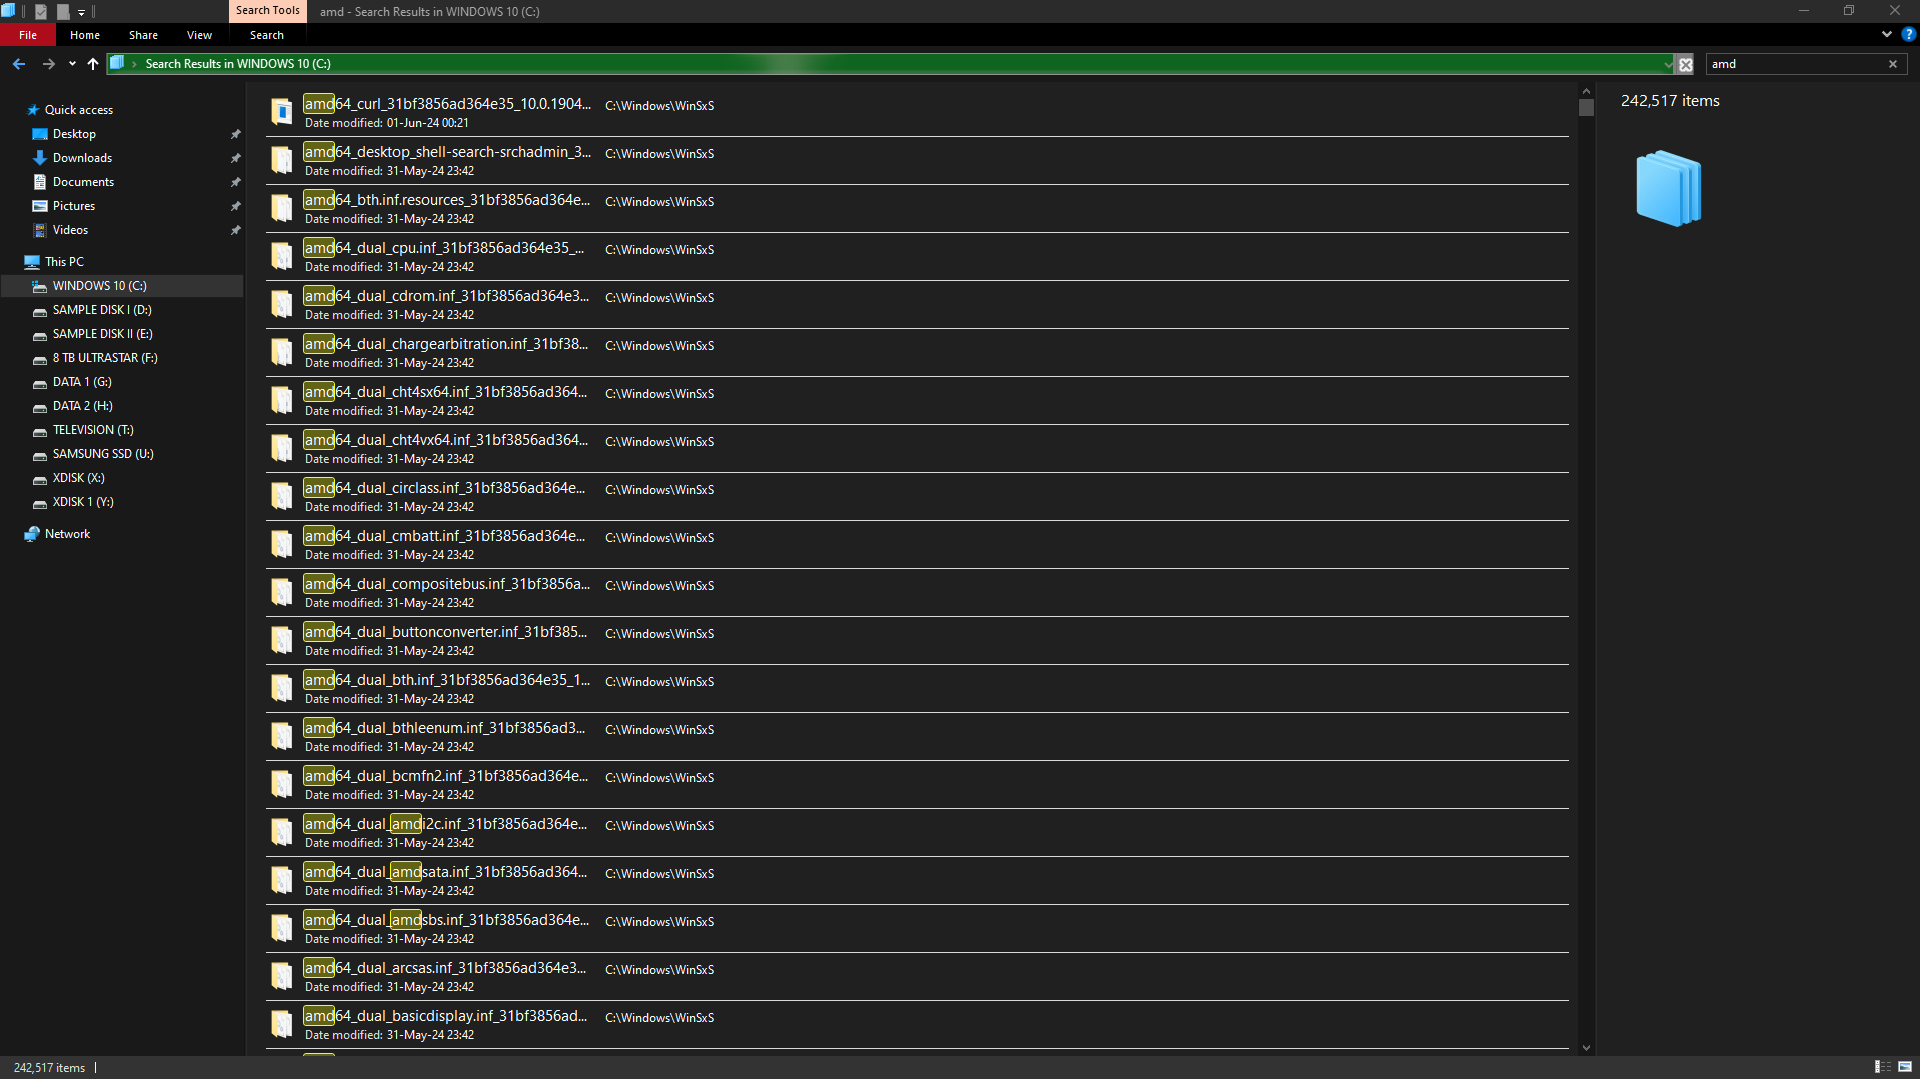
Task: Click the pin icon next to Documents
Action: point(236,182)
